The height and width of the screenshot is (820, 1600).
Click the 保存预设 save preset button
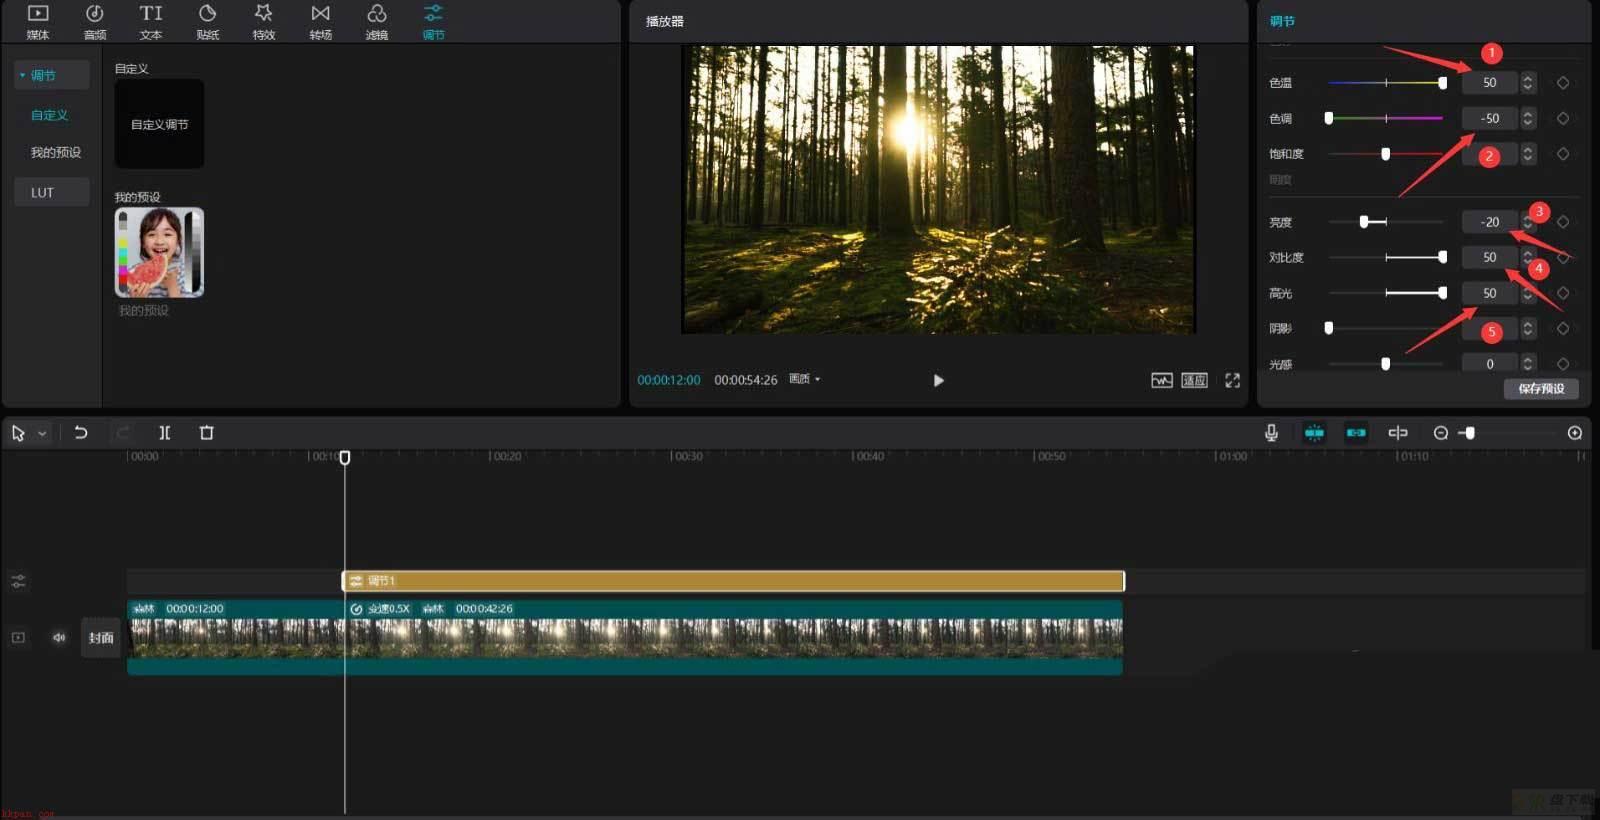point(1541,389)
